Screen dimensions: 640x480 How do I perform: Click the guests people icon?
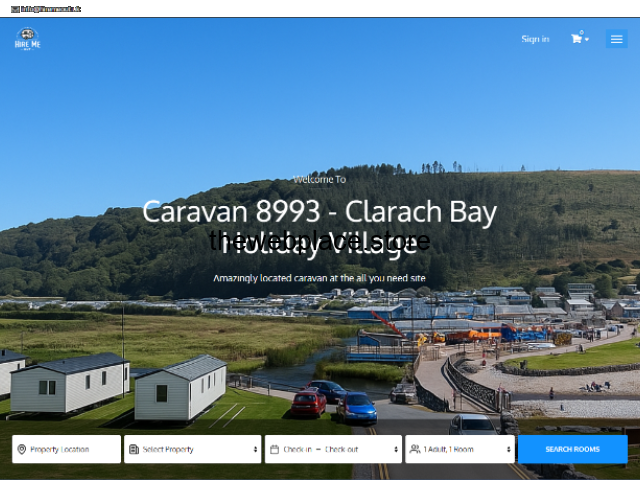415,449
